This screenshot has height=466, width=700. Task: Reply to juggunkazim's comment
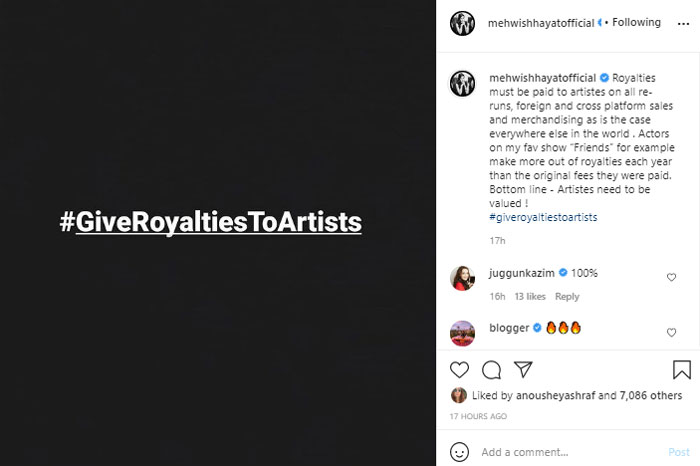pyautogui.click(x=567, y=296)
